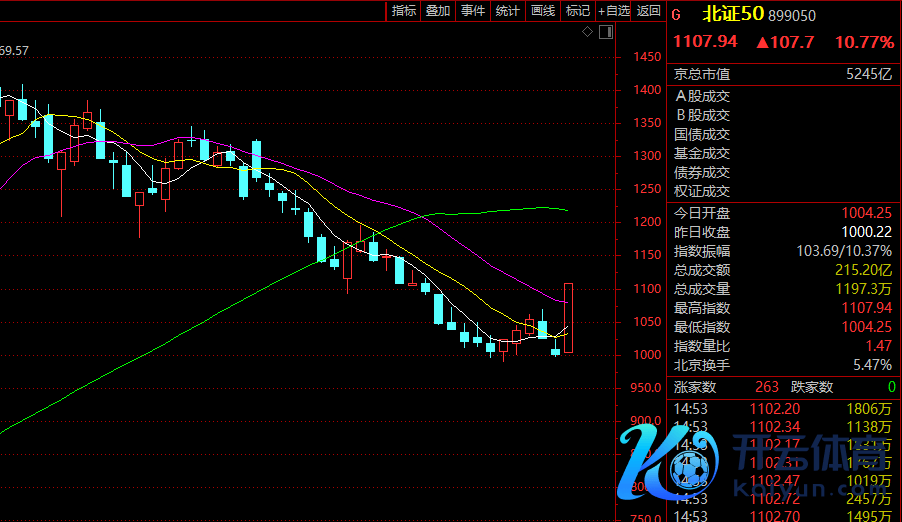
Task: Open the 指标 indicators menu
Action: [x=404, y=11]
